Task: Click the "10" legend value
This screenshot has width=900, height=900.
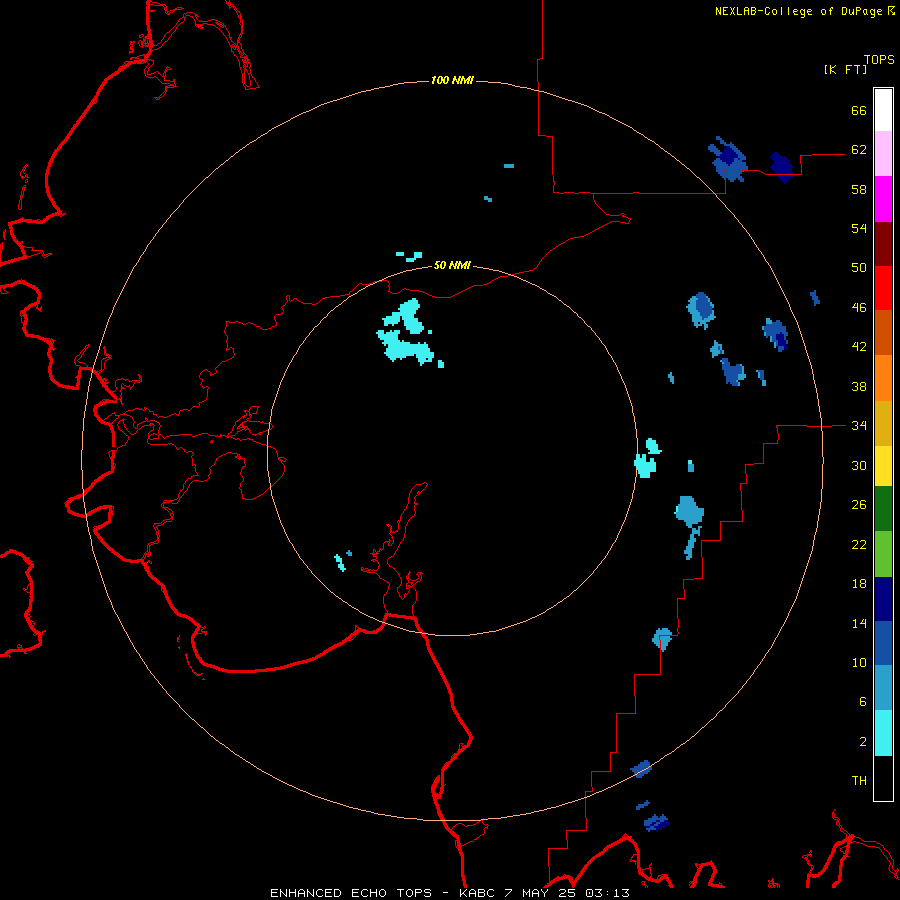Action: pyautogui.click(x=859, y=662)
